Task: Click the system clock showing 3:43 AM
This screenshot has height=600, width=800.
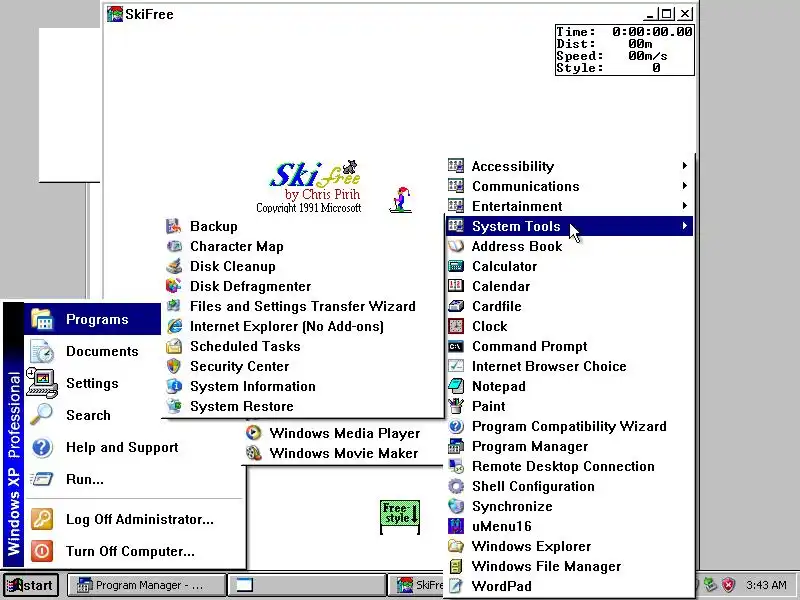Action: click(x=766, y=585)
